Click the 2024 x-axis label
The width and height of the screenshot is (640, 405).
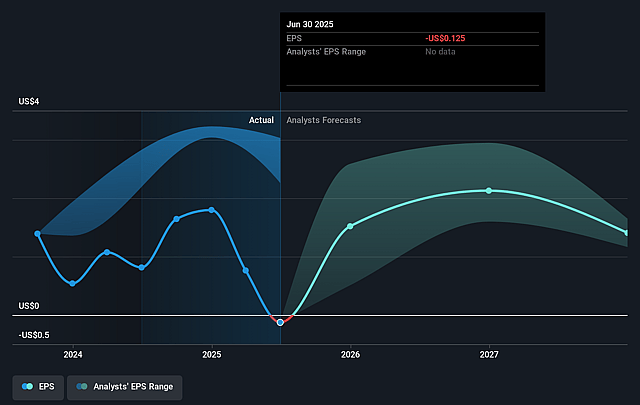click(73, 355)
